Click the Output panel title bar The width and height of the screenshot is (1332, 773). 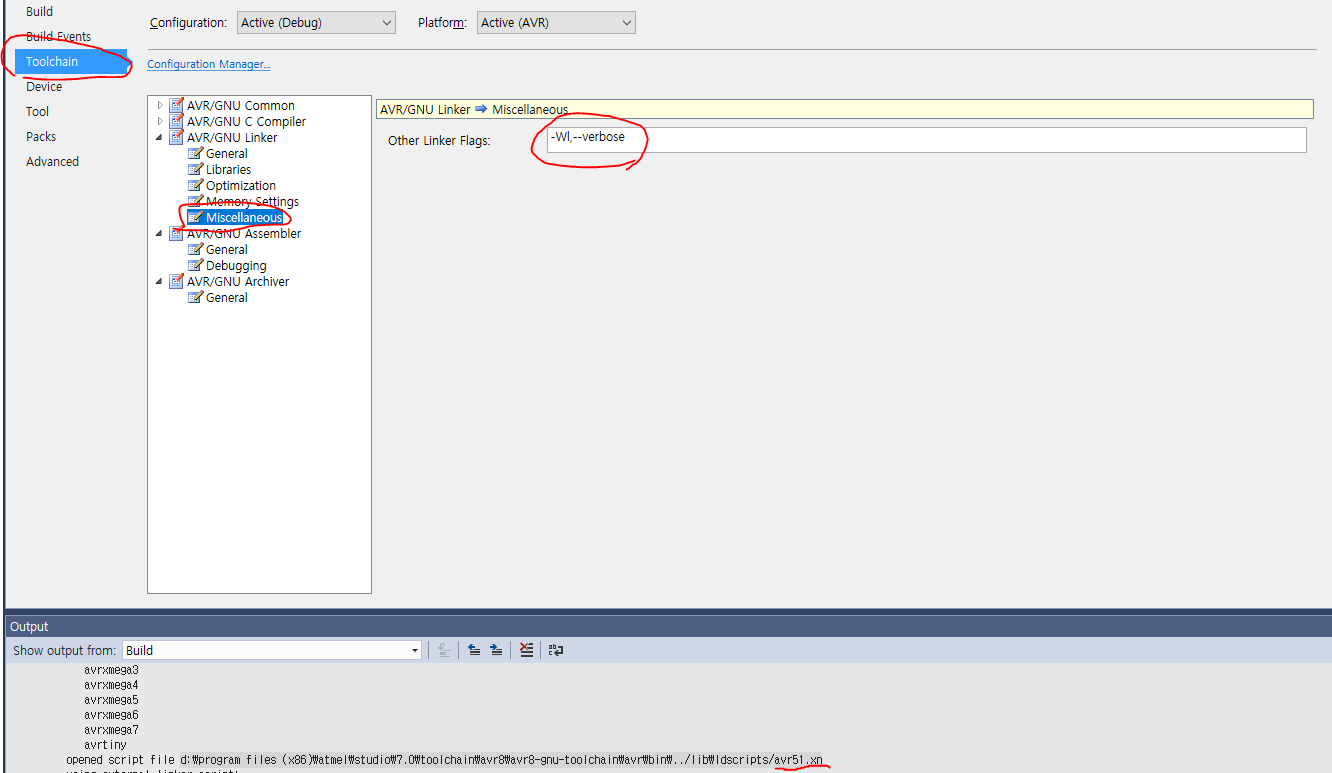click(x=668, y=626)
